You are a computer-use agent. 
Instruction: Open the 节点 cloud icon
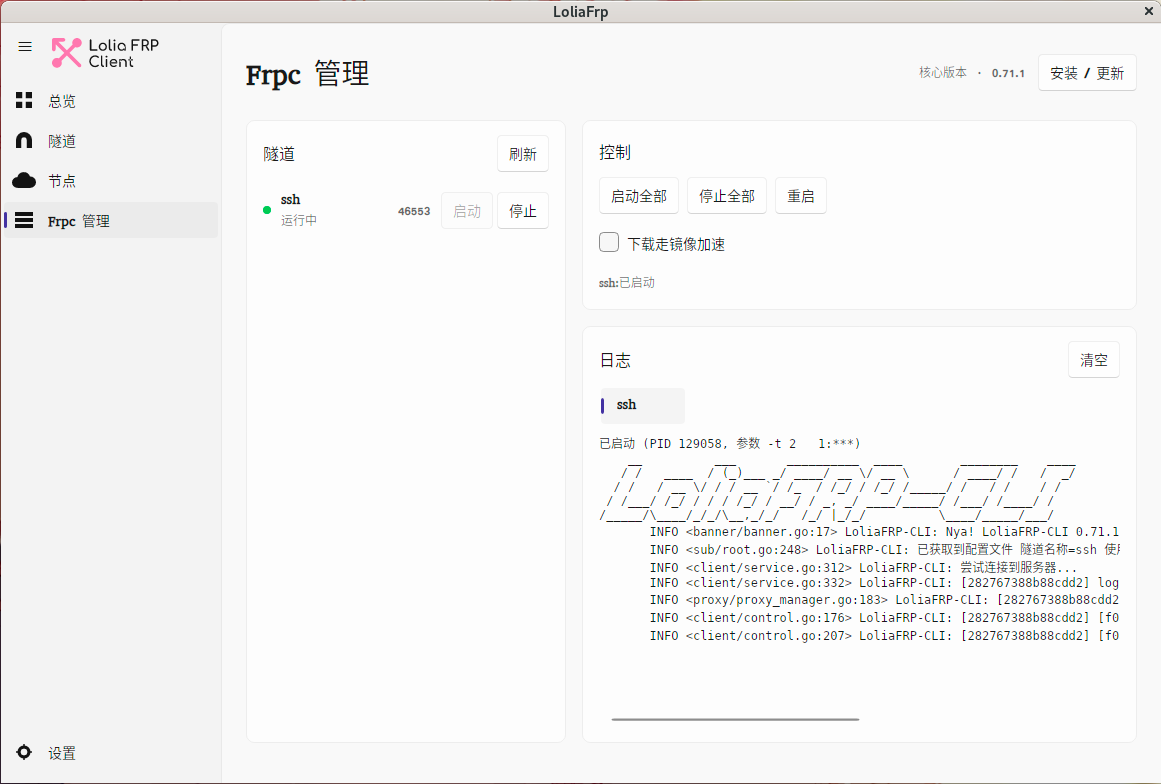pyautogui.click(x=24, y=180)
